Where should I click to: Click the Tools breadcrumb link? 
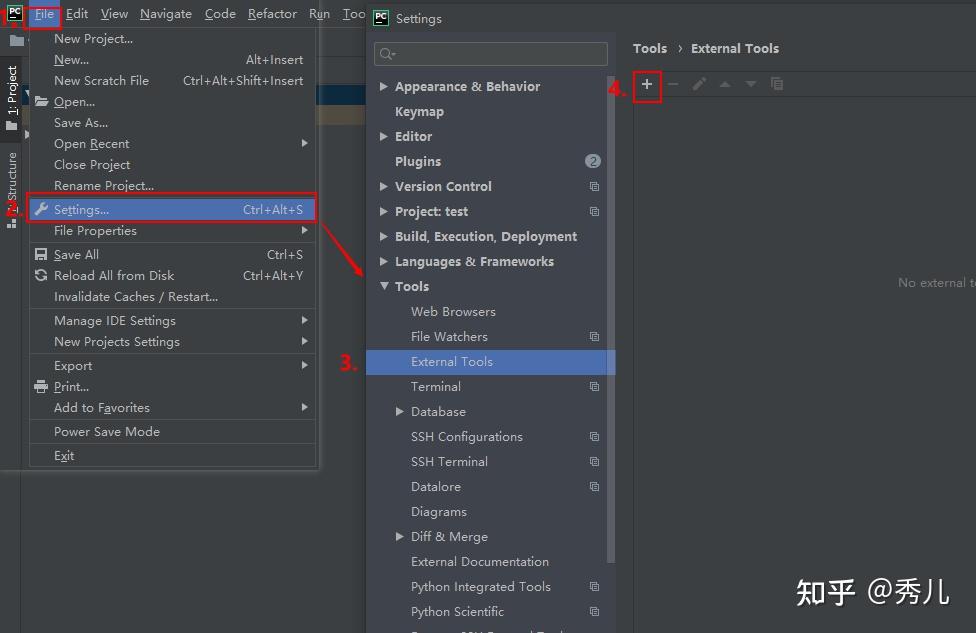coord(650,48)
